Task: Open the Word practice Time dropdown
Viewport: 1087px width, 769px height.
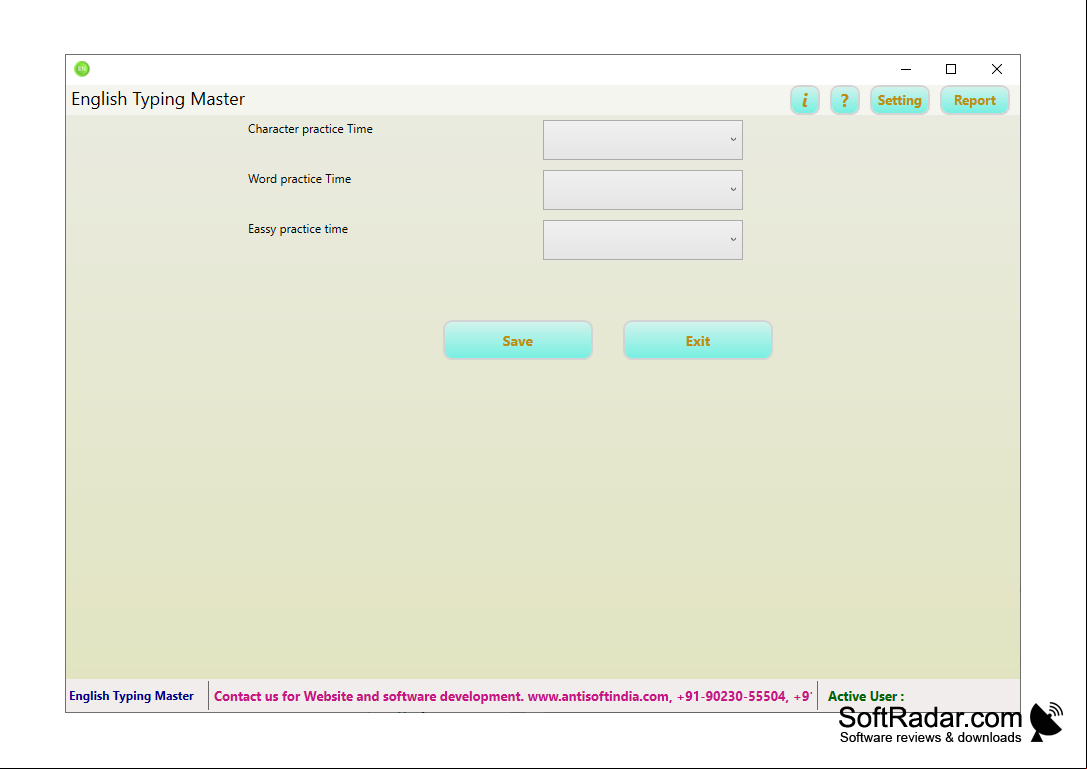Action: [x=643, y=190]
